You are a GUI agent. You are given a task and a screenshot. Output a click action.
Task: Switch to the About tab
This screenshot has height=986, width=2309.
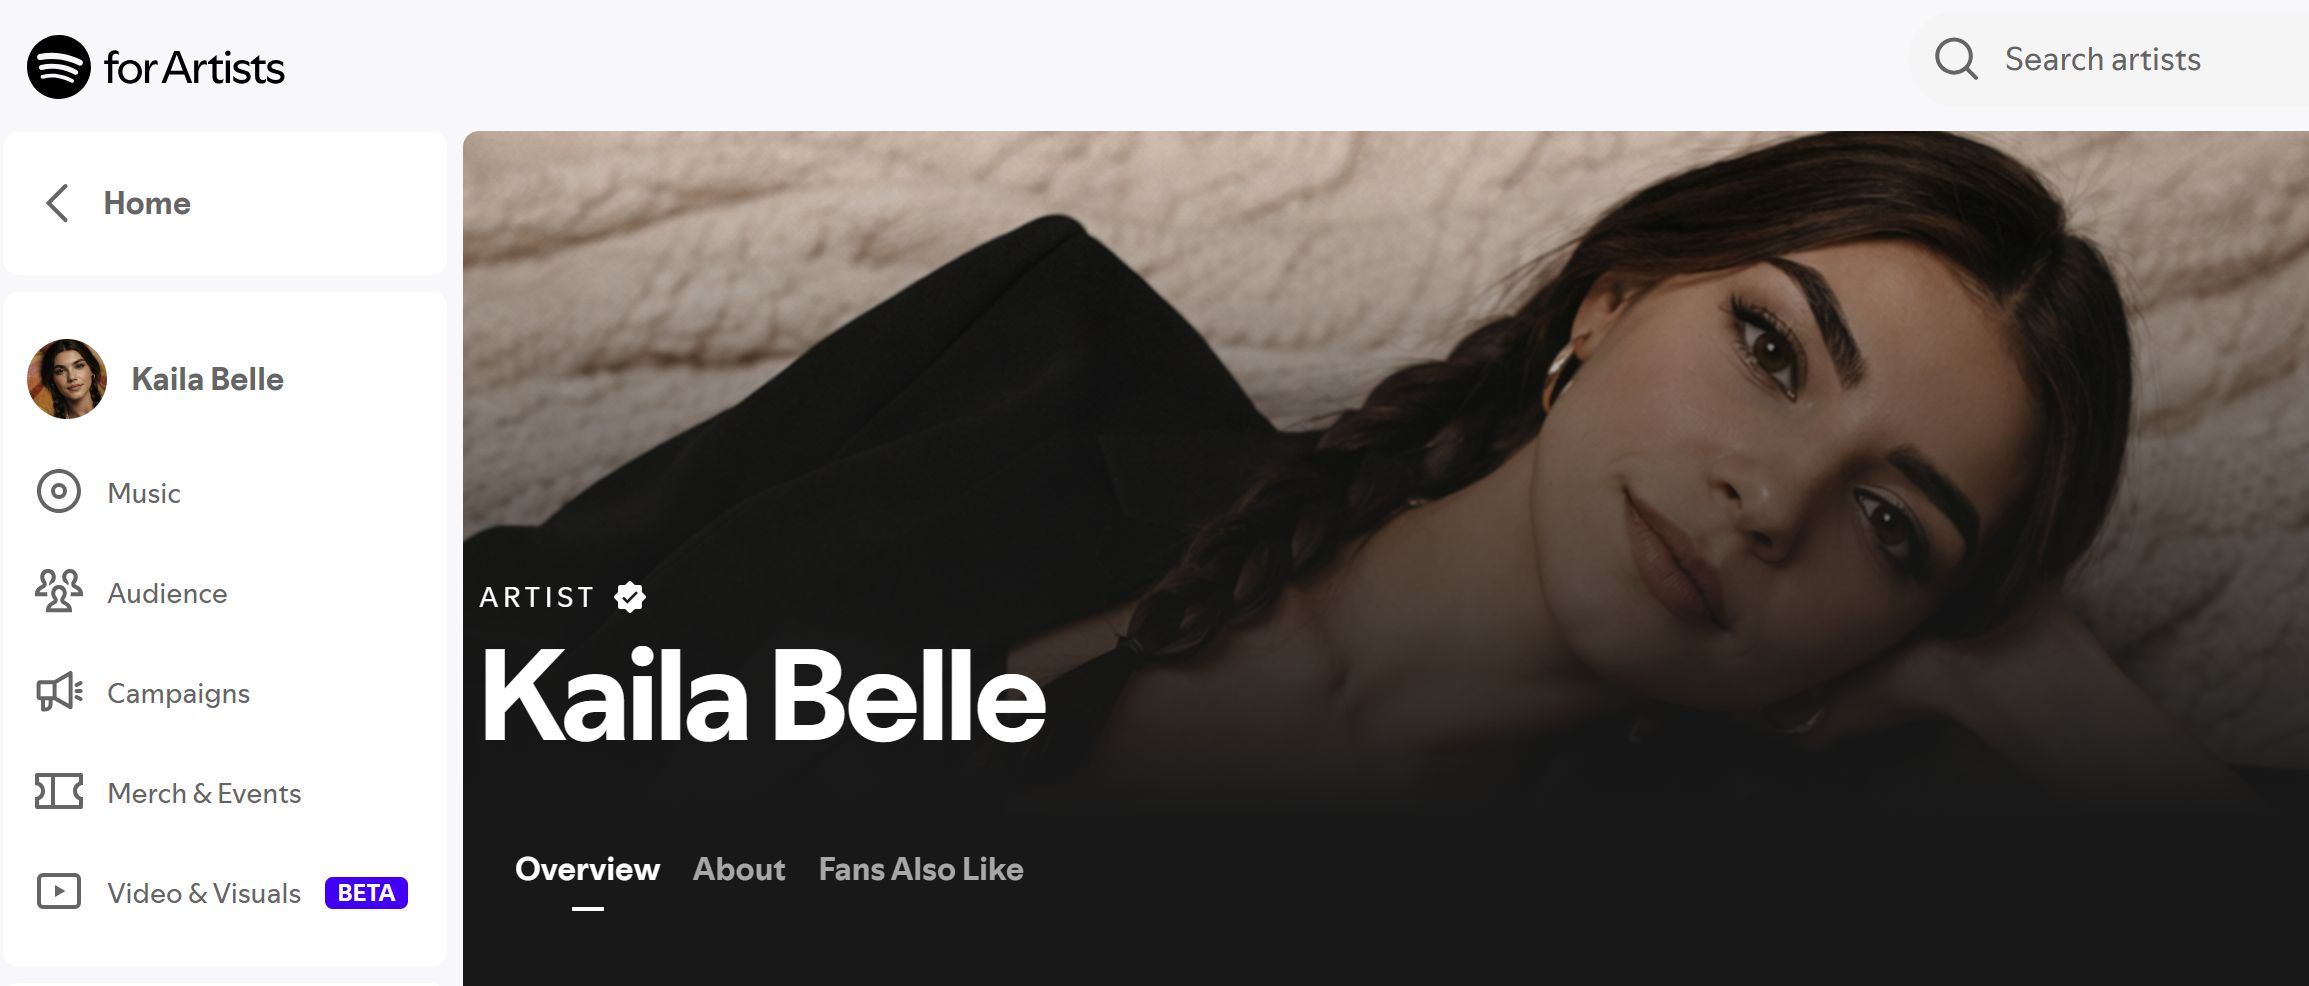739,869
